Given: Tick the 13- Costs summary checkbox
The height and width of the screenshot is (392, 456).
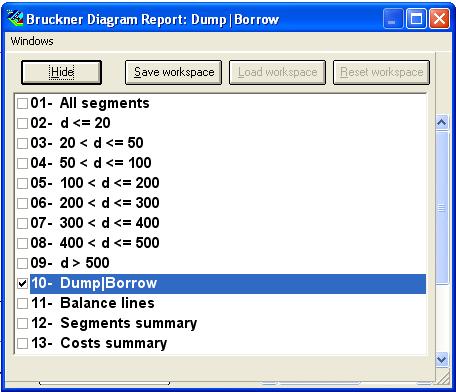Looking at the screenshot, I should pos(22,343).
